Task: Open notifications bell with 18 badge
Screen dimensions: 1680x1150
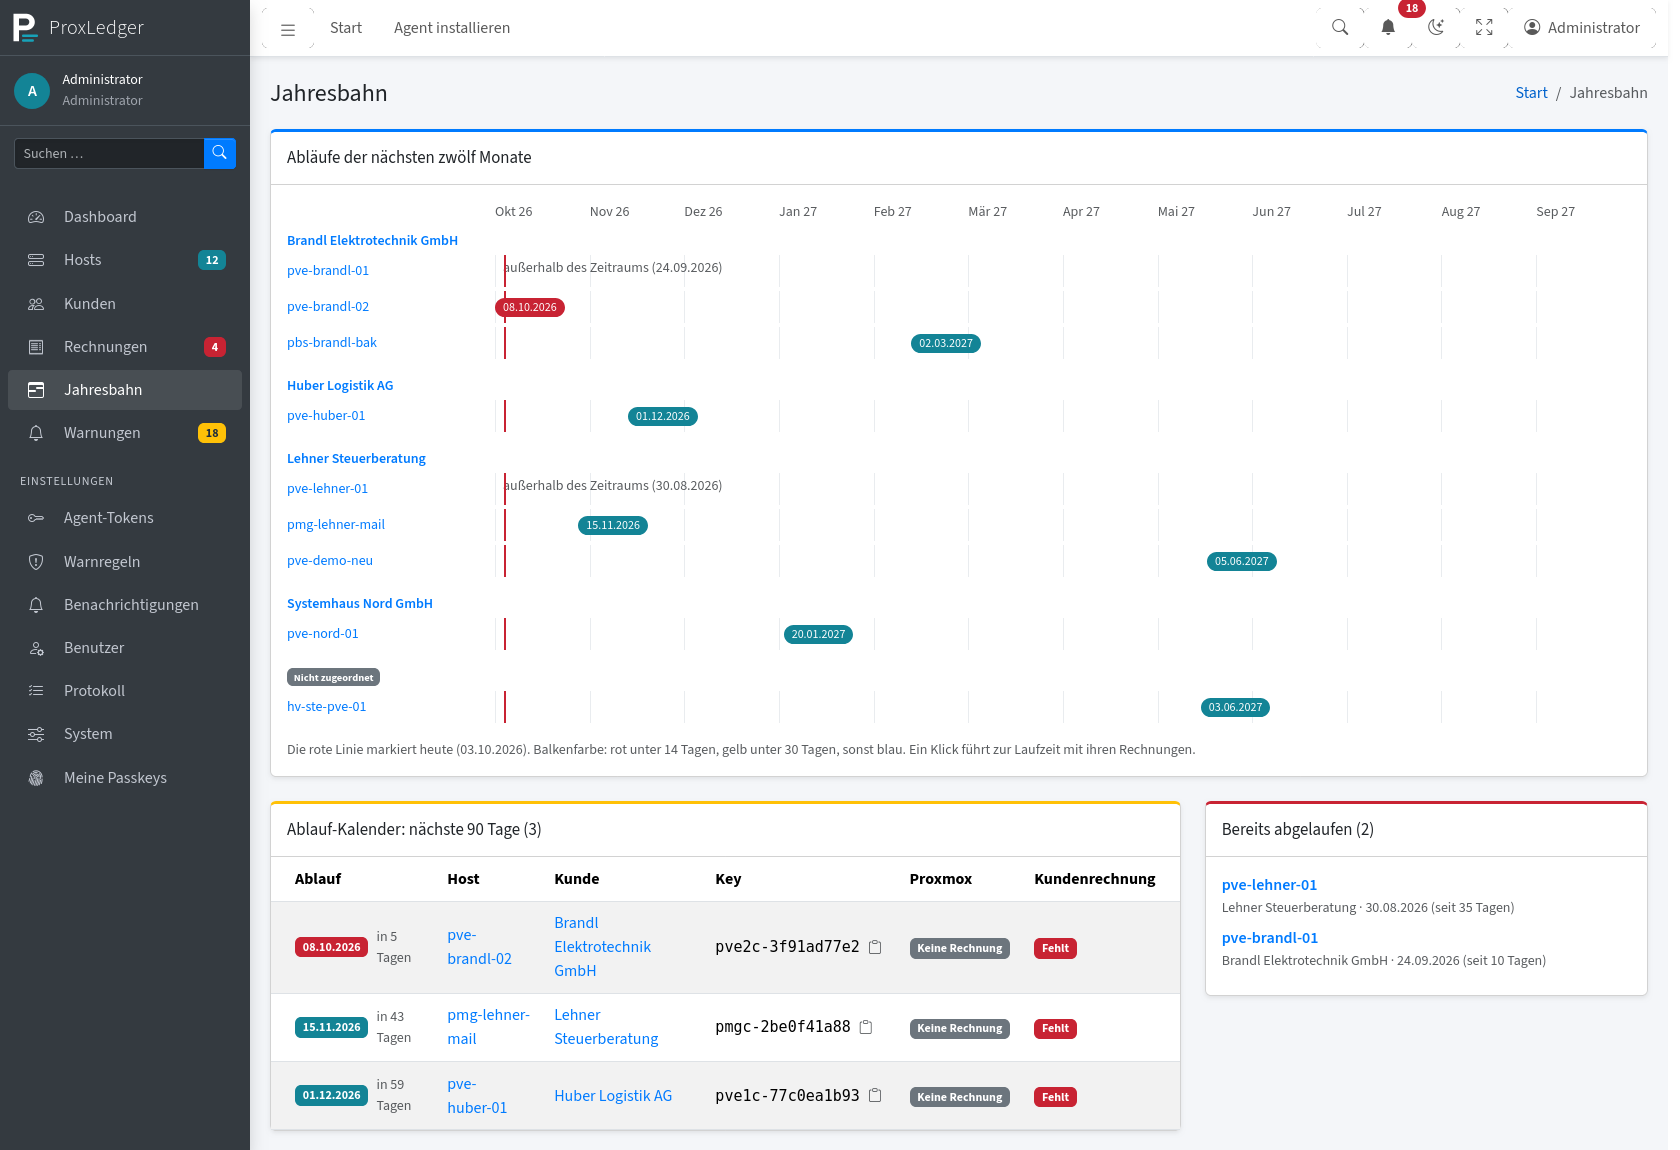Action: point(1388,28)
